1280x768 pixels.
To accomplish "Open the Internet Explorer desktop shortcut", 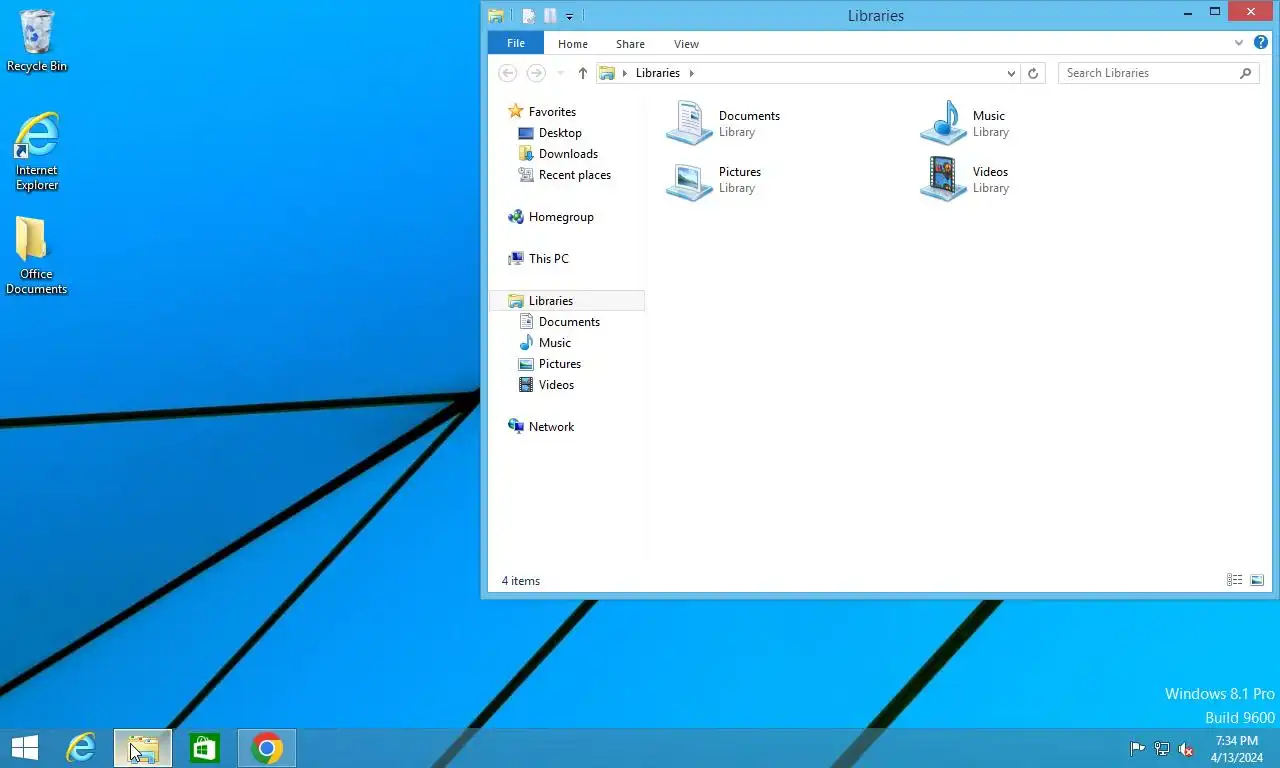I will click(37, 151).
